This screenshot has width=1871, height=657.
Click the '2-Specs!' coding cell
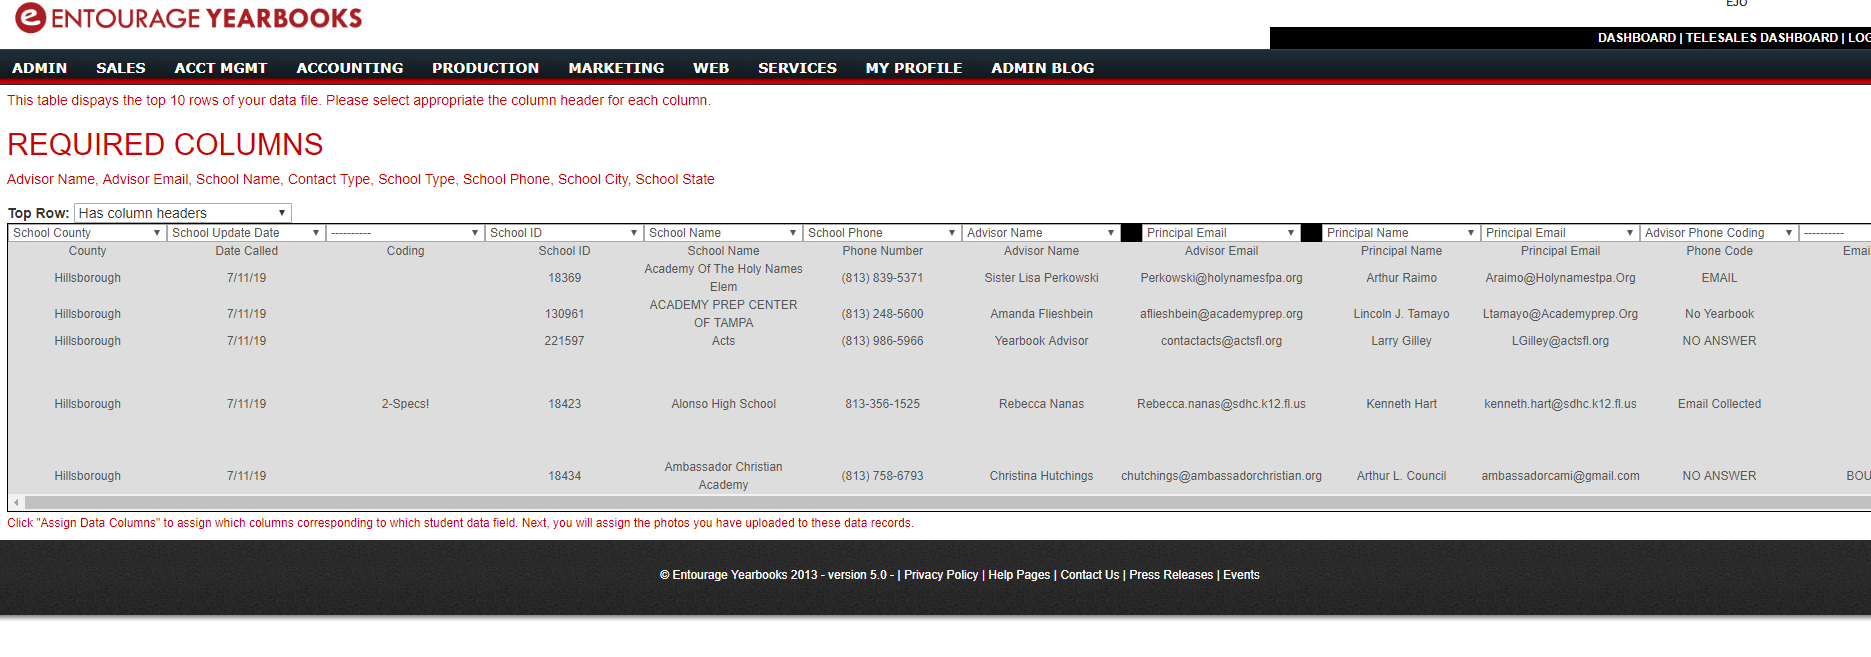coord(405,404)
